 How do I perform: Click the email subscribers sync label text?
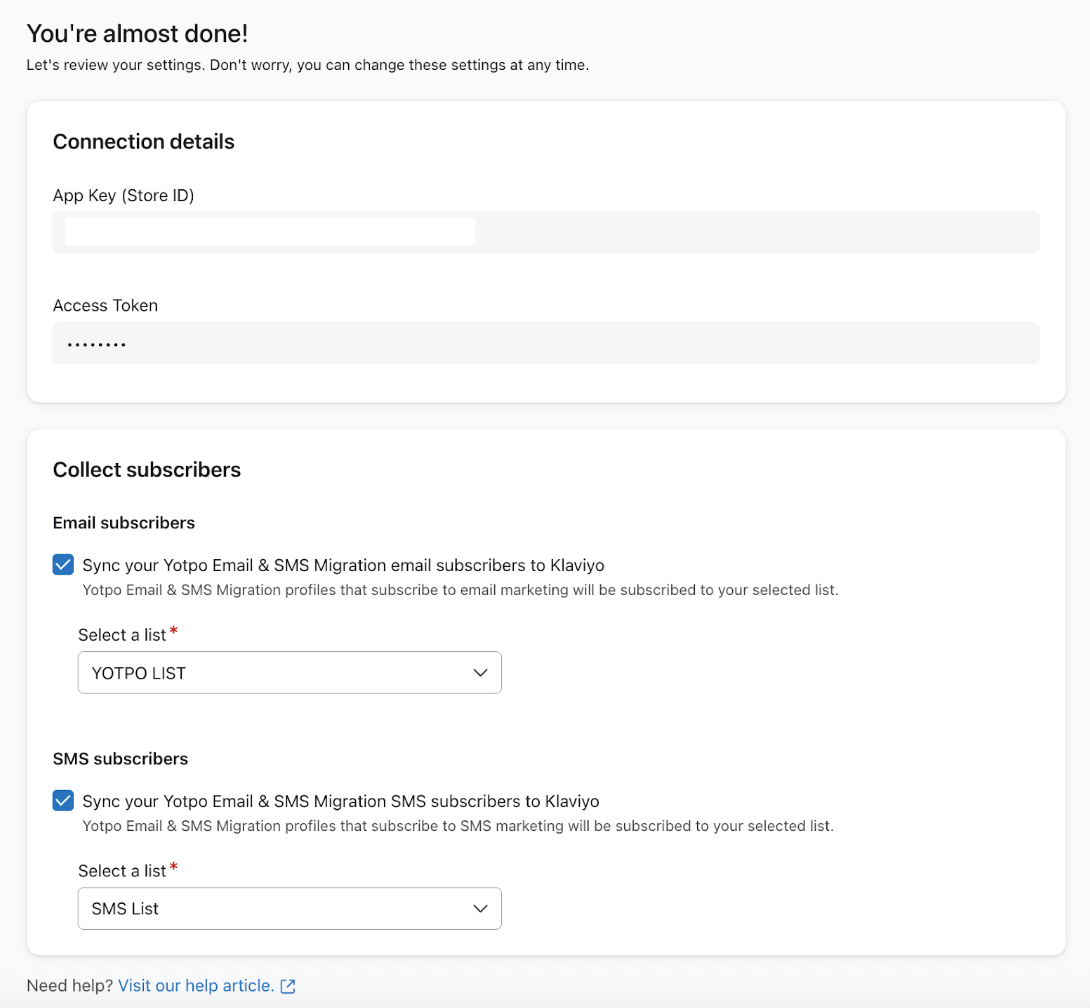click(x=343, y=566)
